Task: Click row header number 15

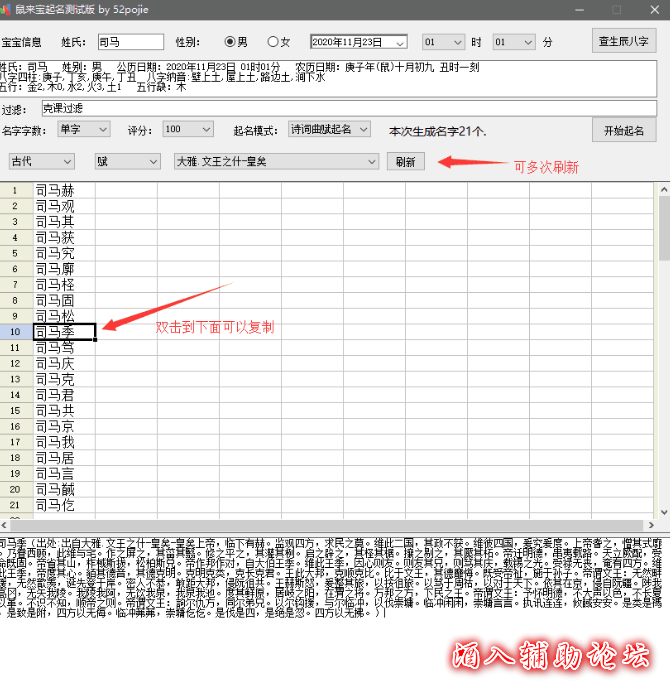Action: pyautogui.click(x=16, y=411)
